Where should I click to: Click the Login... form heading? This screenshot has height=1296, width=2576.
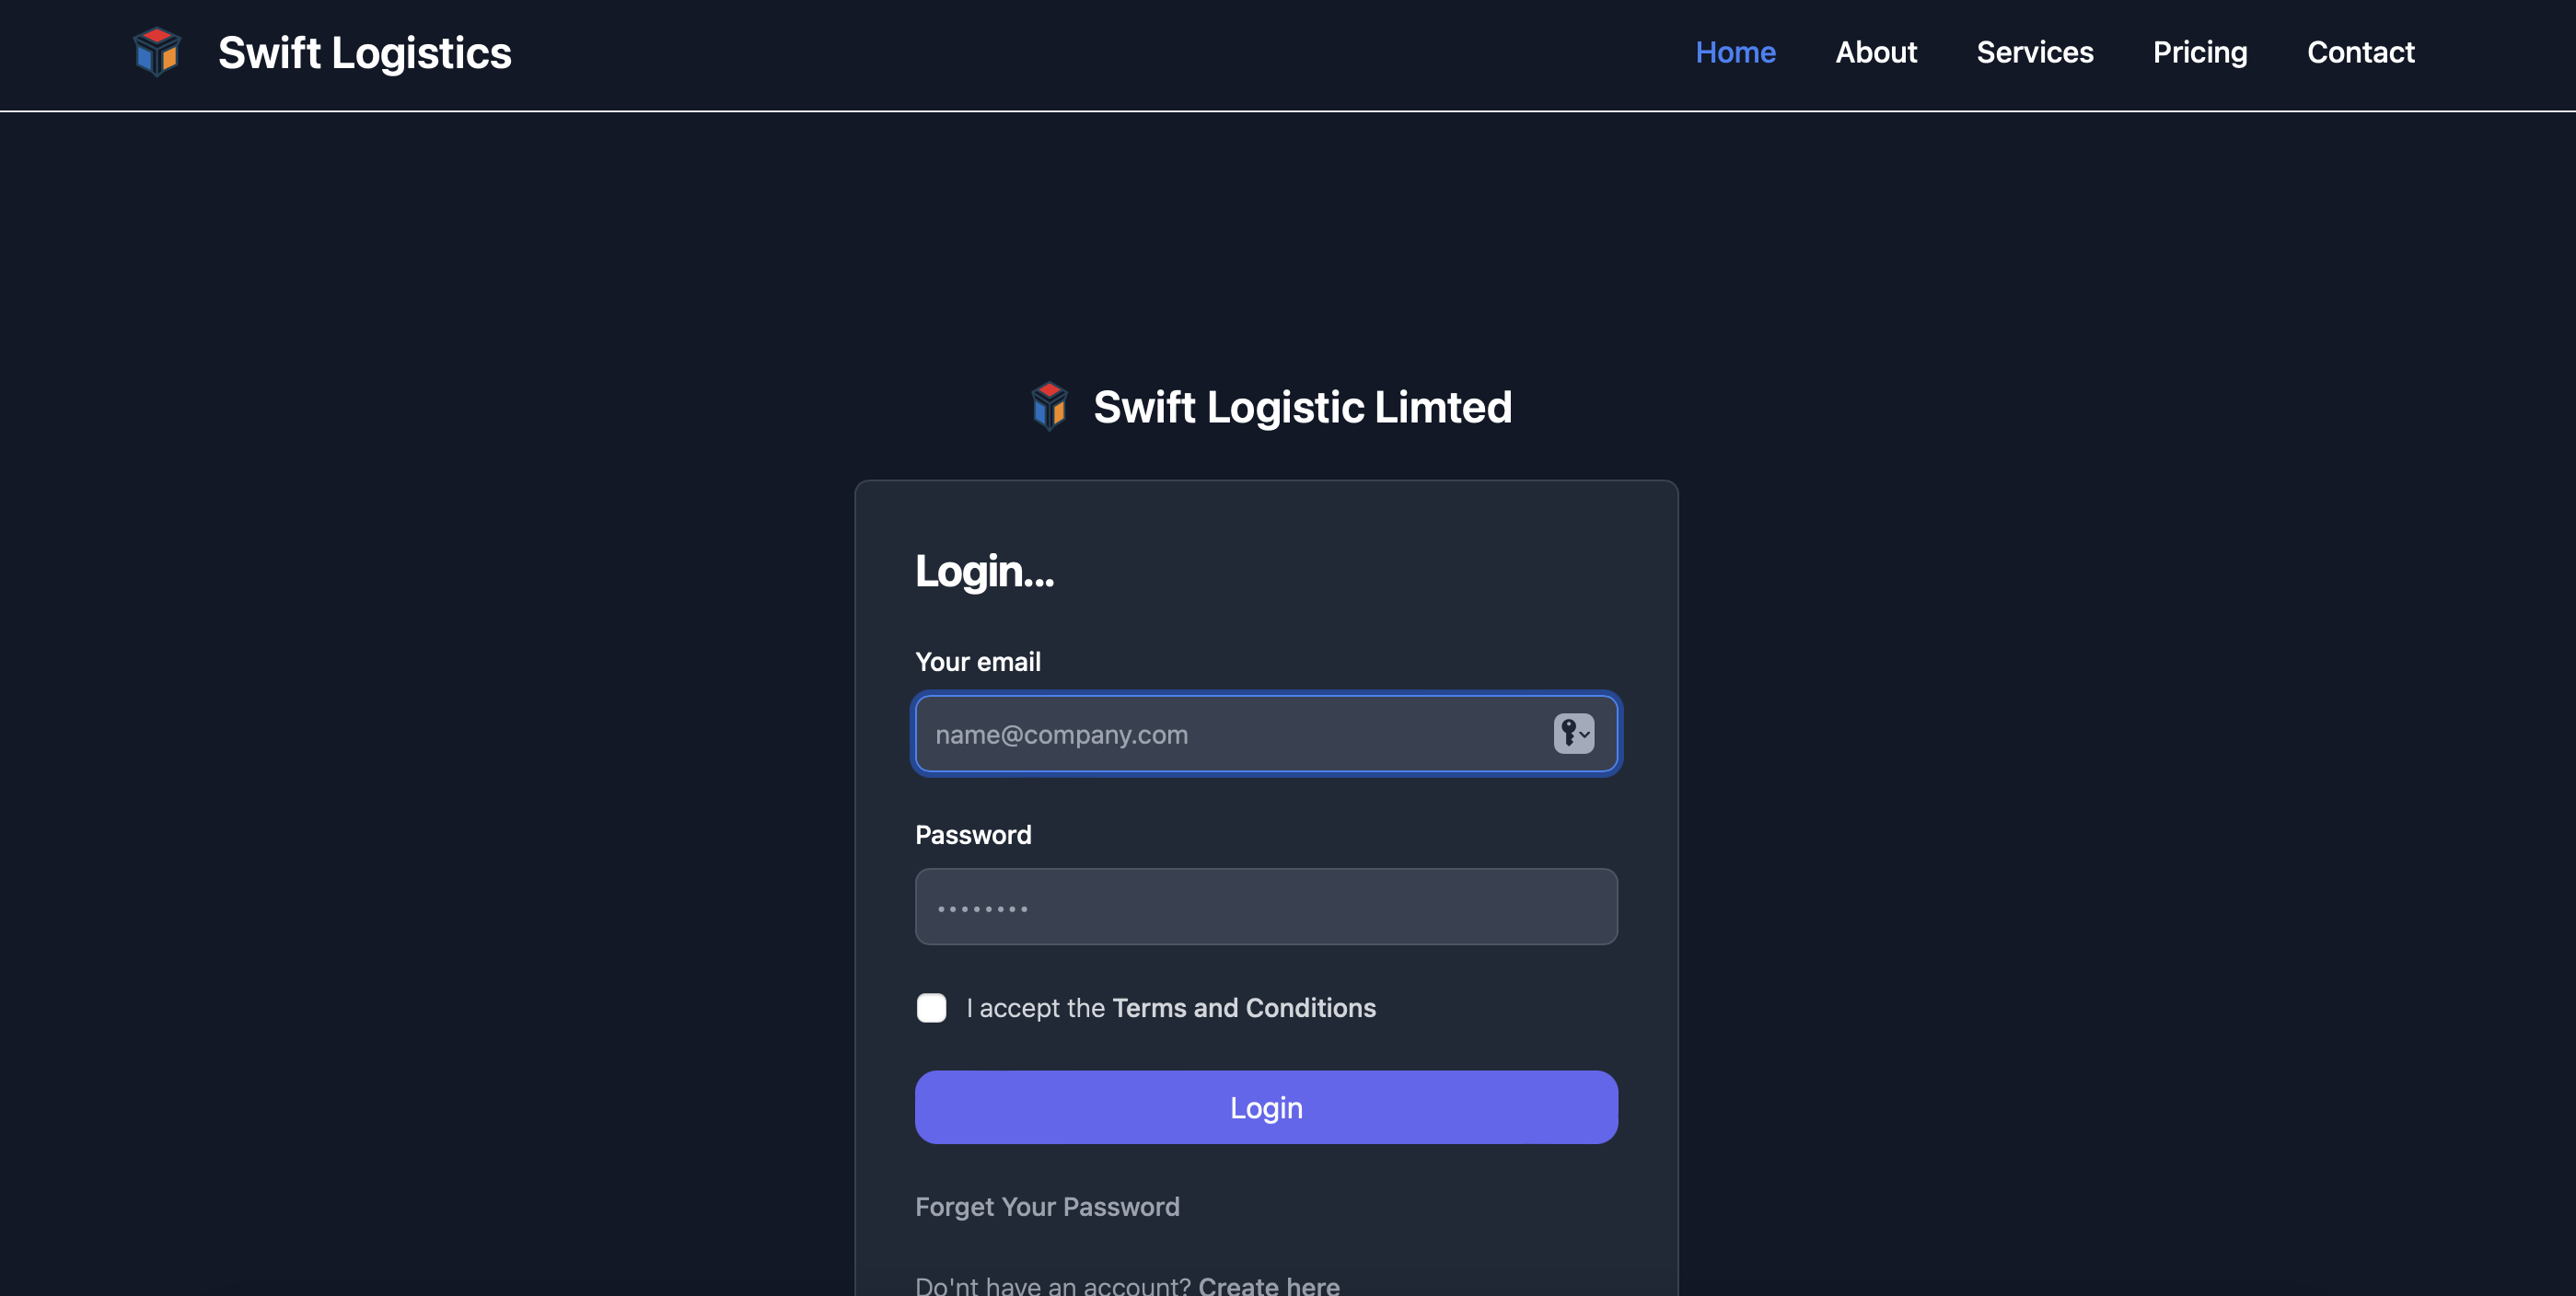tap(984, 571)
